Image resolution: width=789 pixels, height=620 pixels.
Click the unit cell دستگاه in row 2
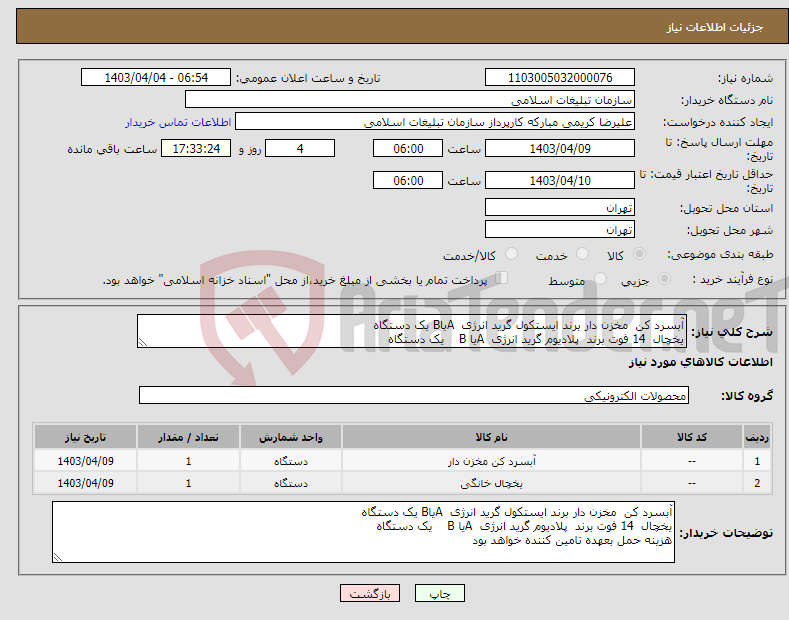tap(291, 483)
